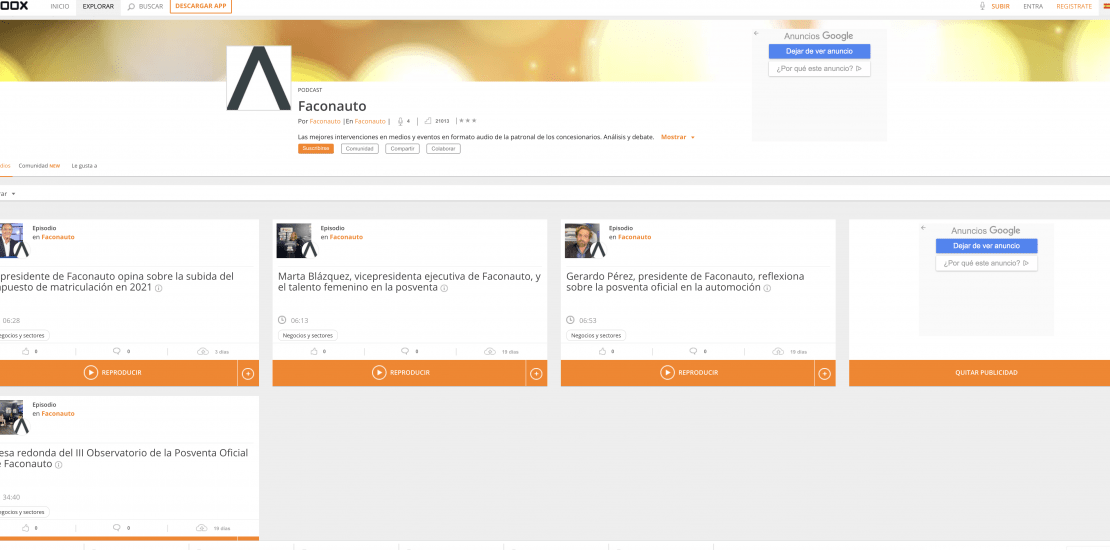
Task: Click REGÍSTRATE sign-up link
Action: point(1074,6)
